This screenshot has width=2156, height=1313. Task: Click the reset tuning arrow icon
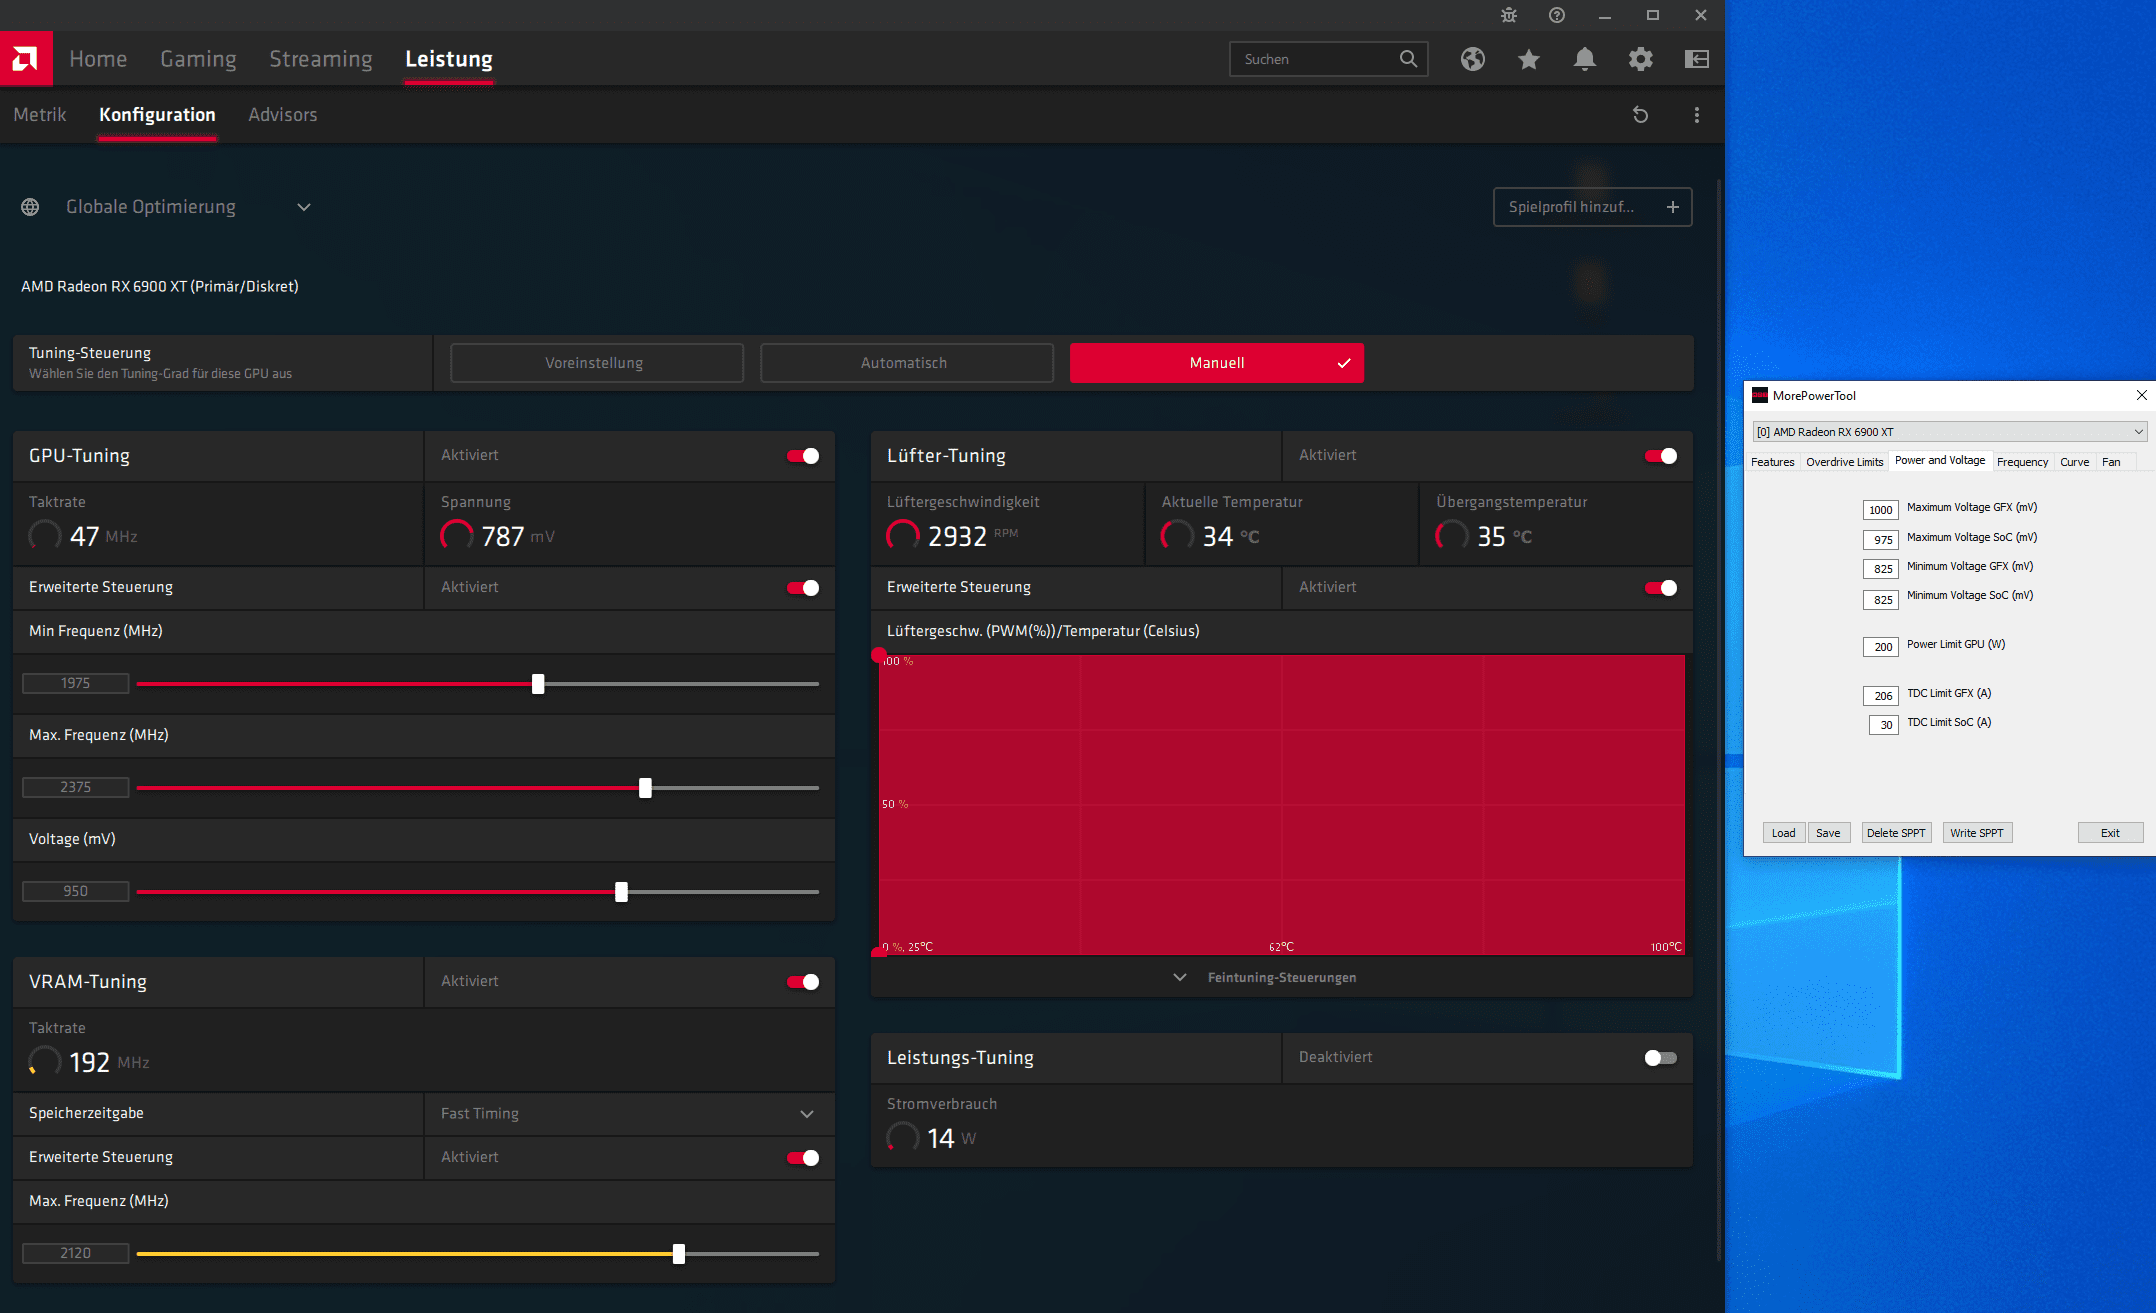[1640, 115]
